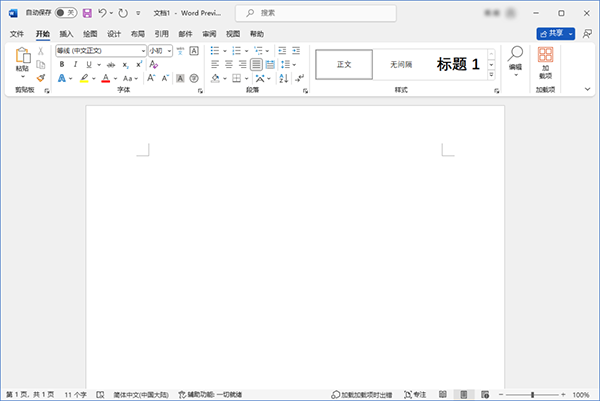Viewport: 600px width, 401px height.
Task: Expand the Styles gallery more arrow
Action: [491, 78]
